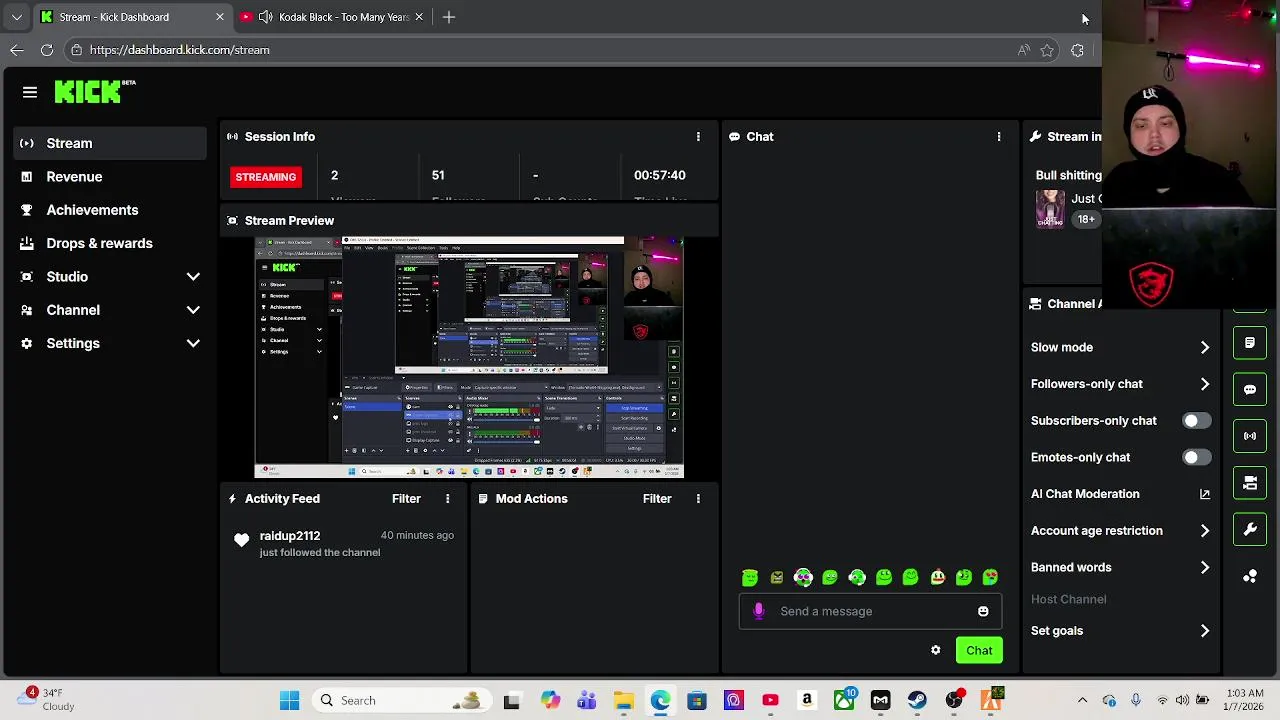
Task: Expand the Studio sidebar section
Action: click(x=193, y=277)
